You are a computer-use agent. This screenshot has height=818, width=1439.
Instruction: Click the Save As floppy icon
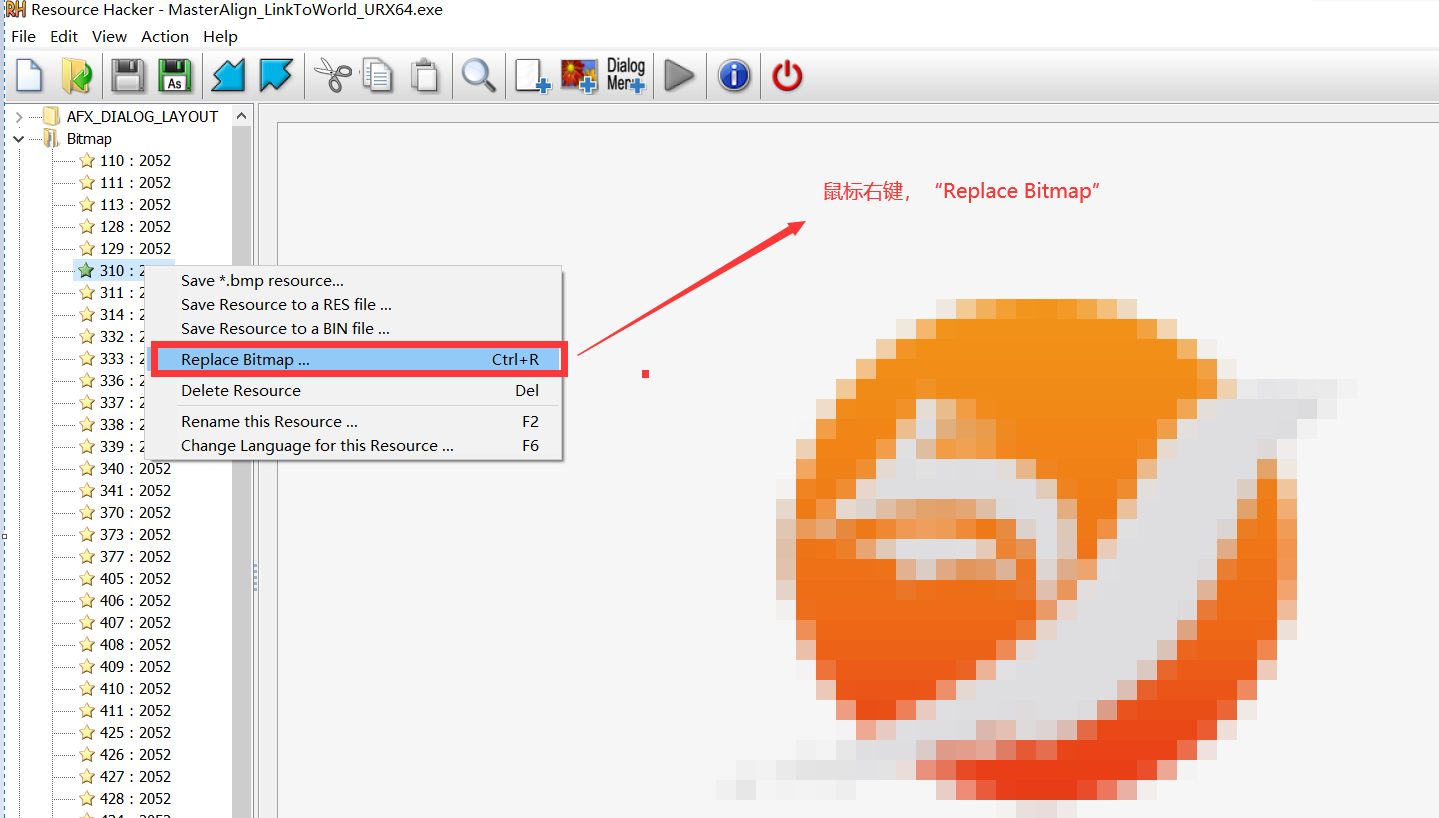click(175, 76)
